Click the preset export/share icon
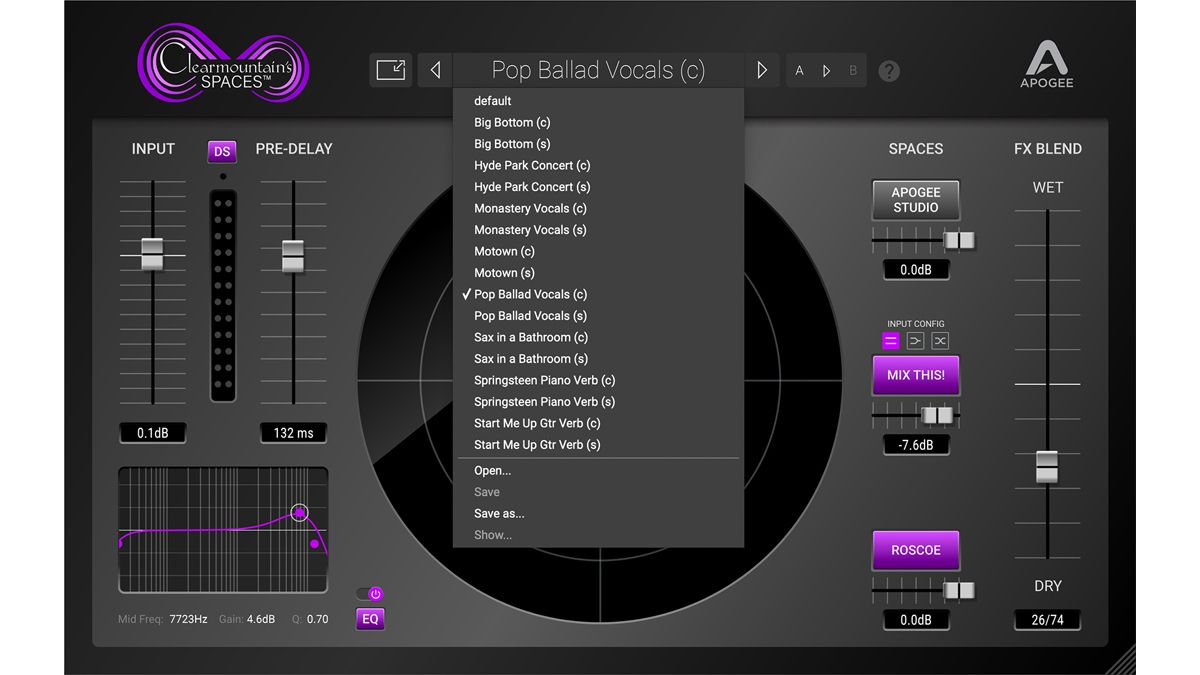 (x=390, y=69)
